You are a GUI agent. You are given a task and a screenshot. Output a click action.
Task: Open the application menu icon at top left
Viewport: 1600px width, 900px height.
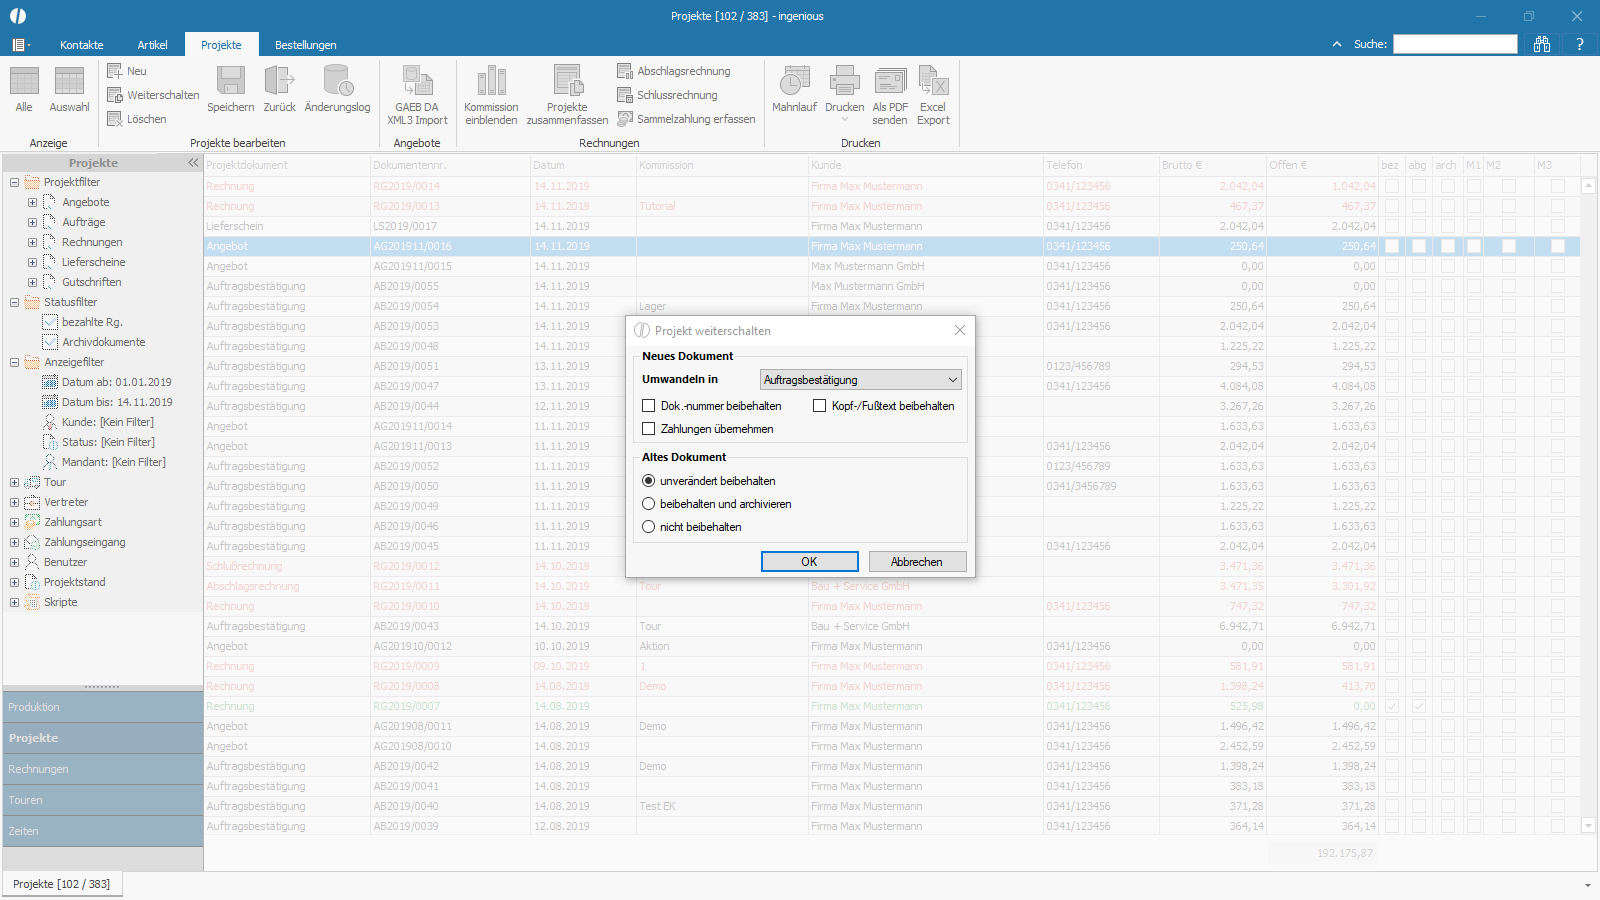coord(21,45)
